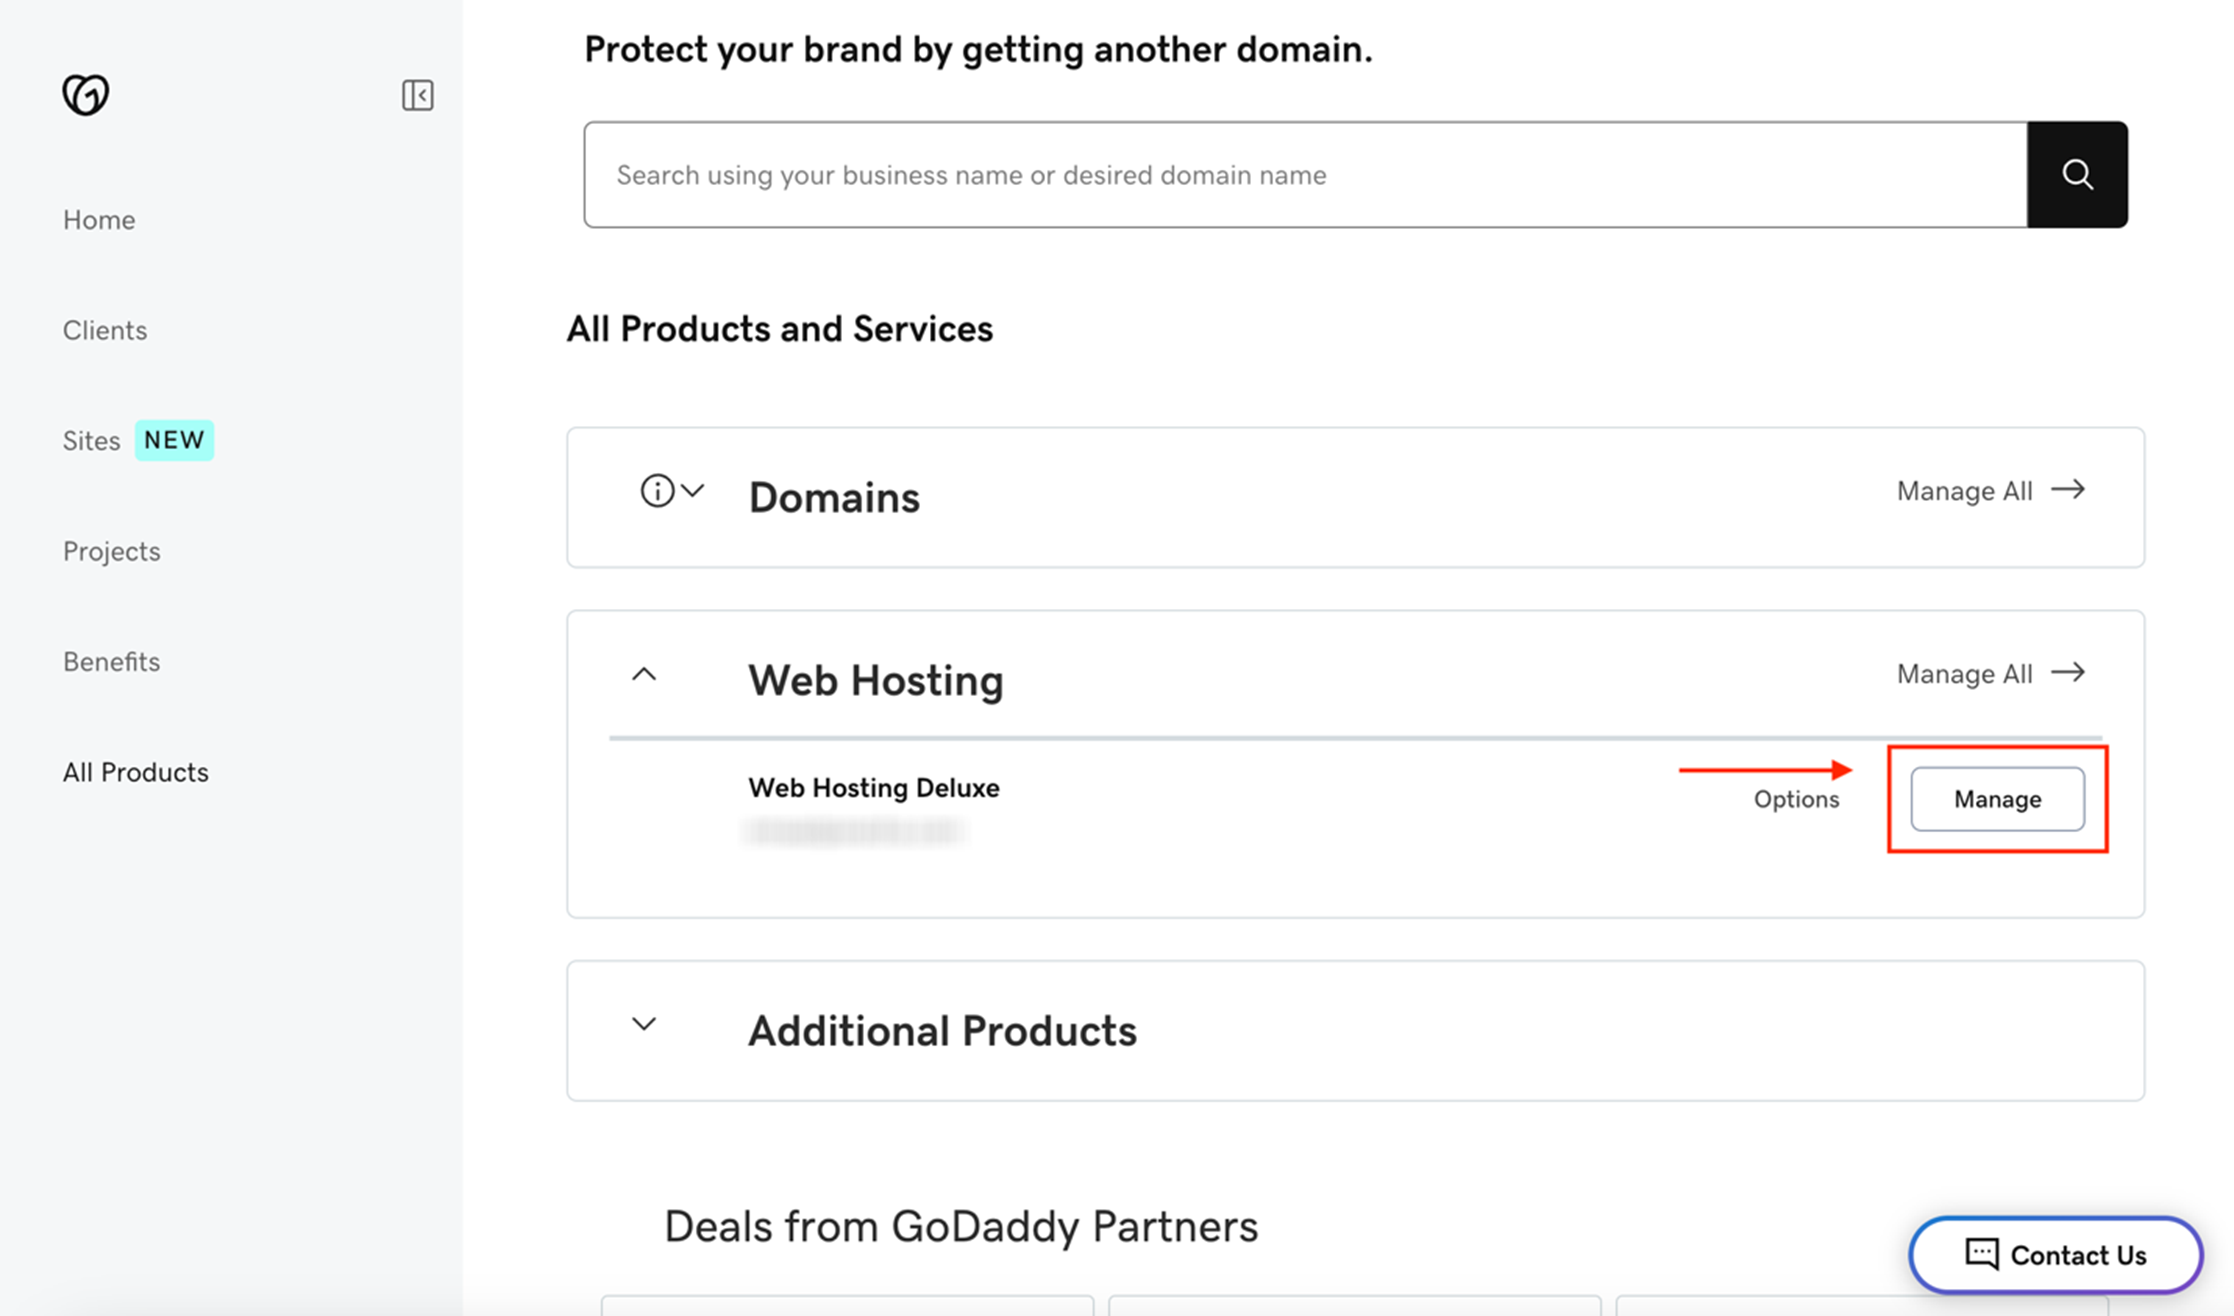Viewport: 2234px width, 1316px height.
Task: Click Manage for Web Hosting Deluxe
Action: coord(1997,799)
